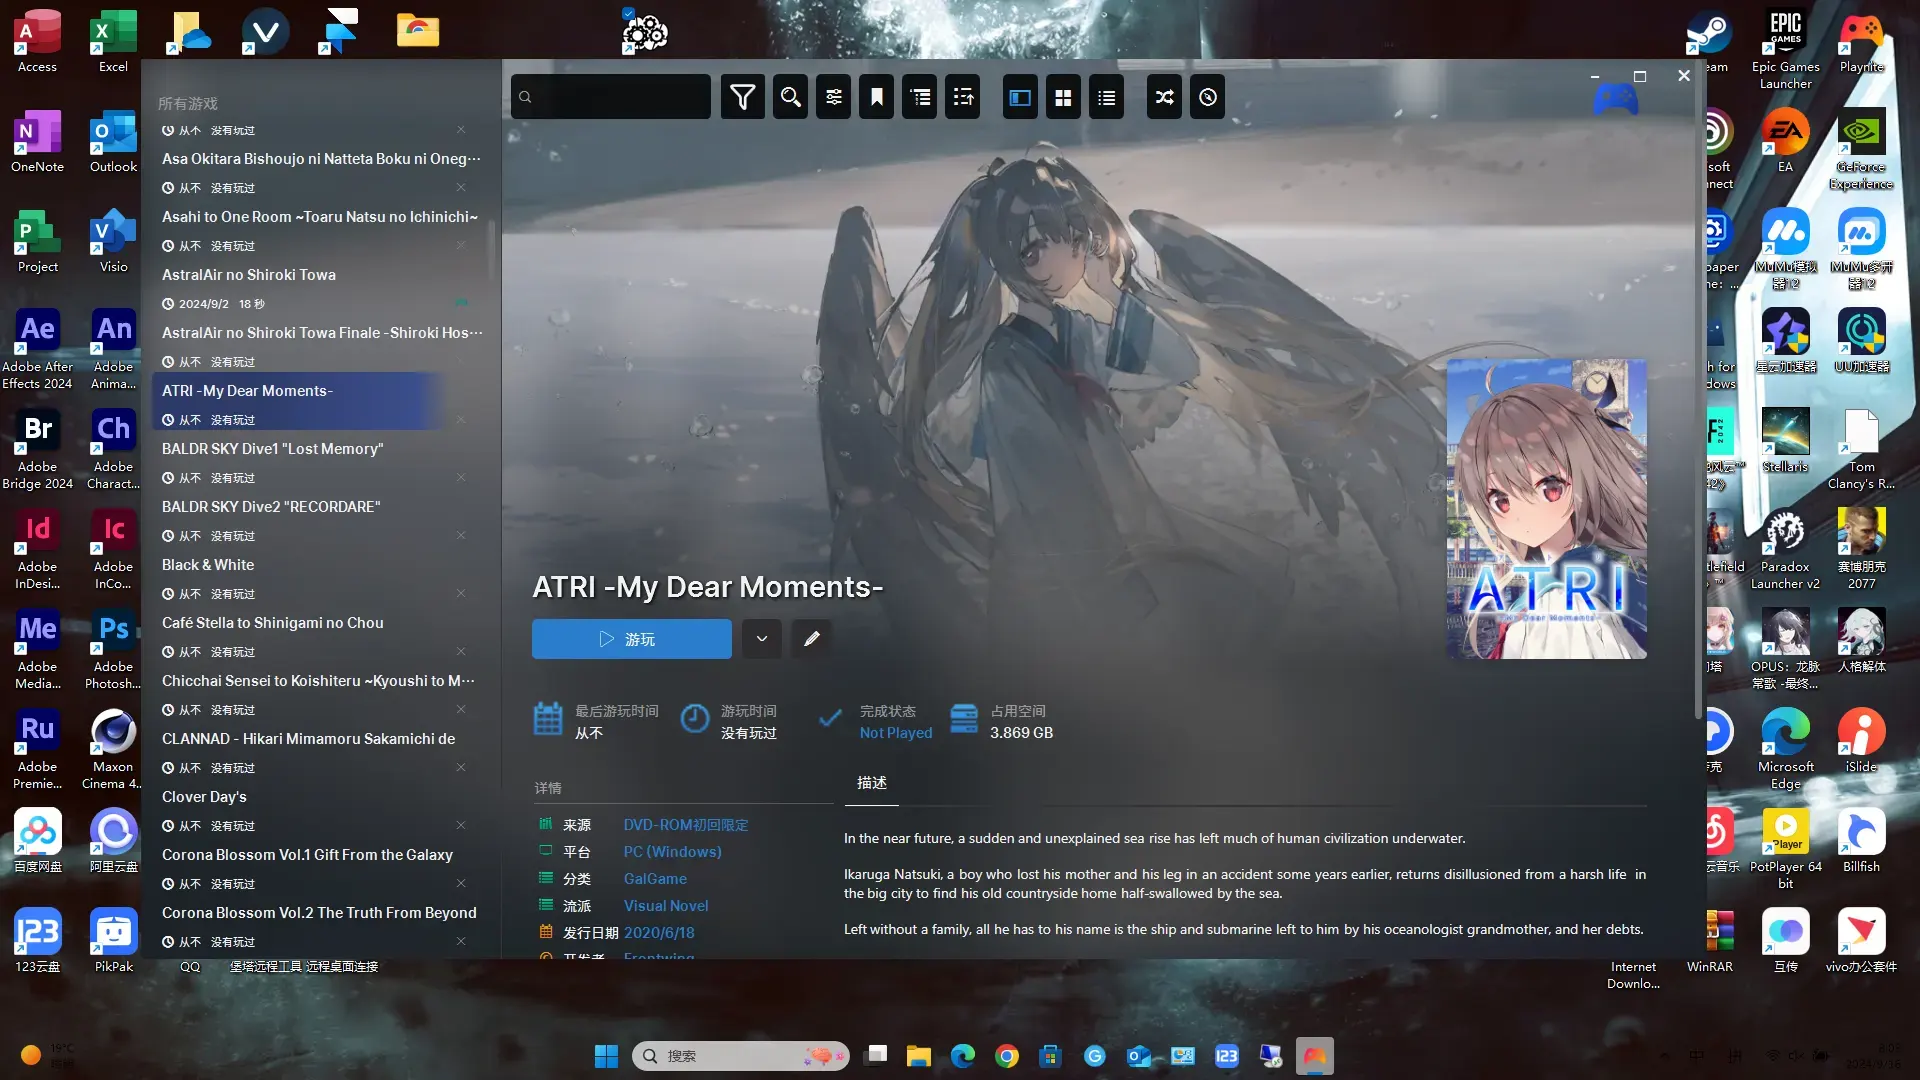Click the Access desktop icon

pos(37,42)
